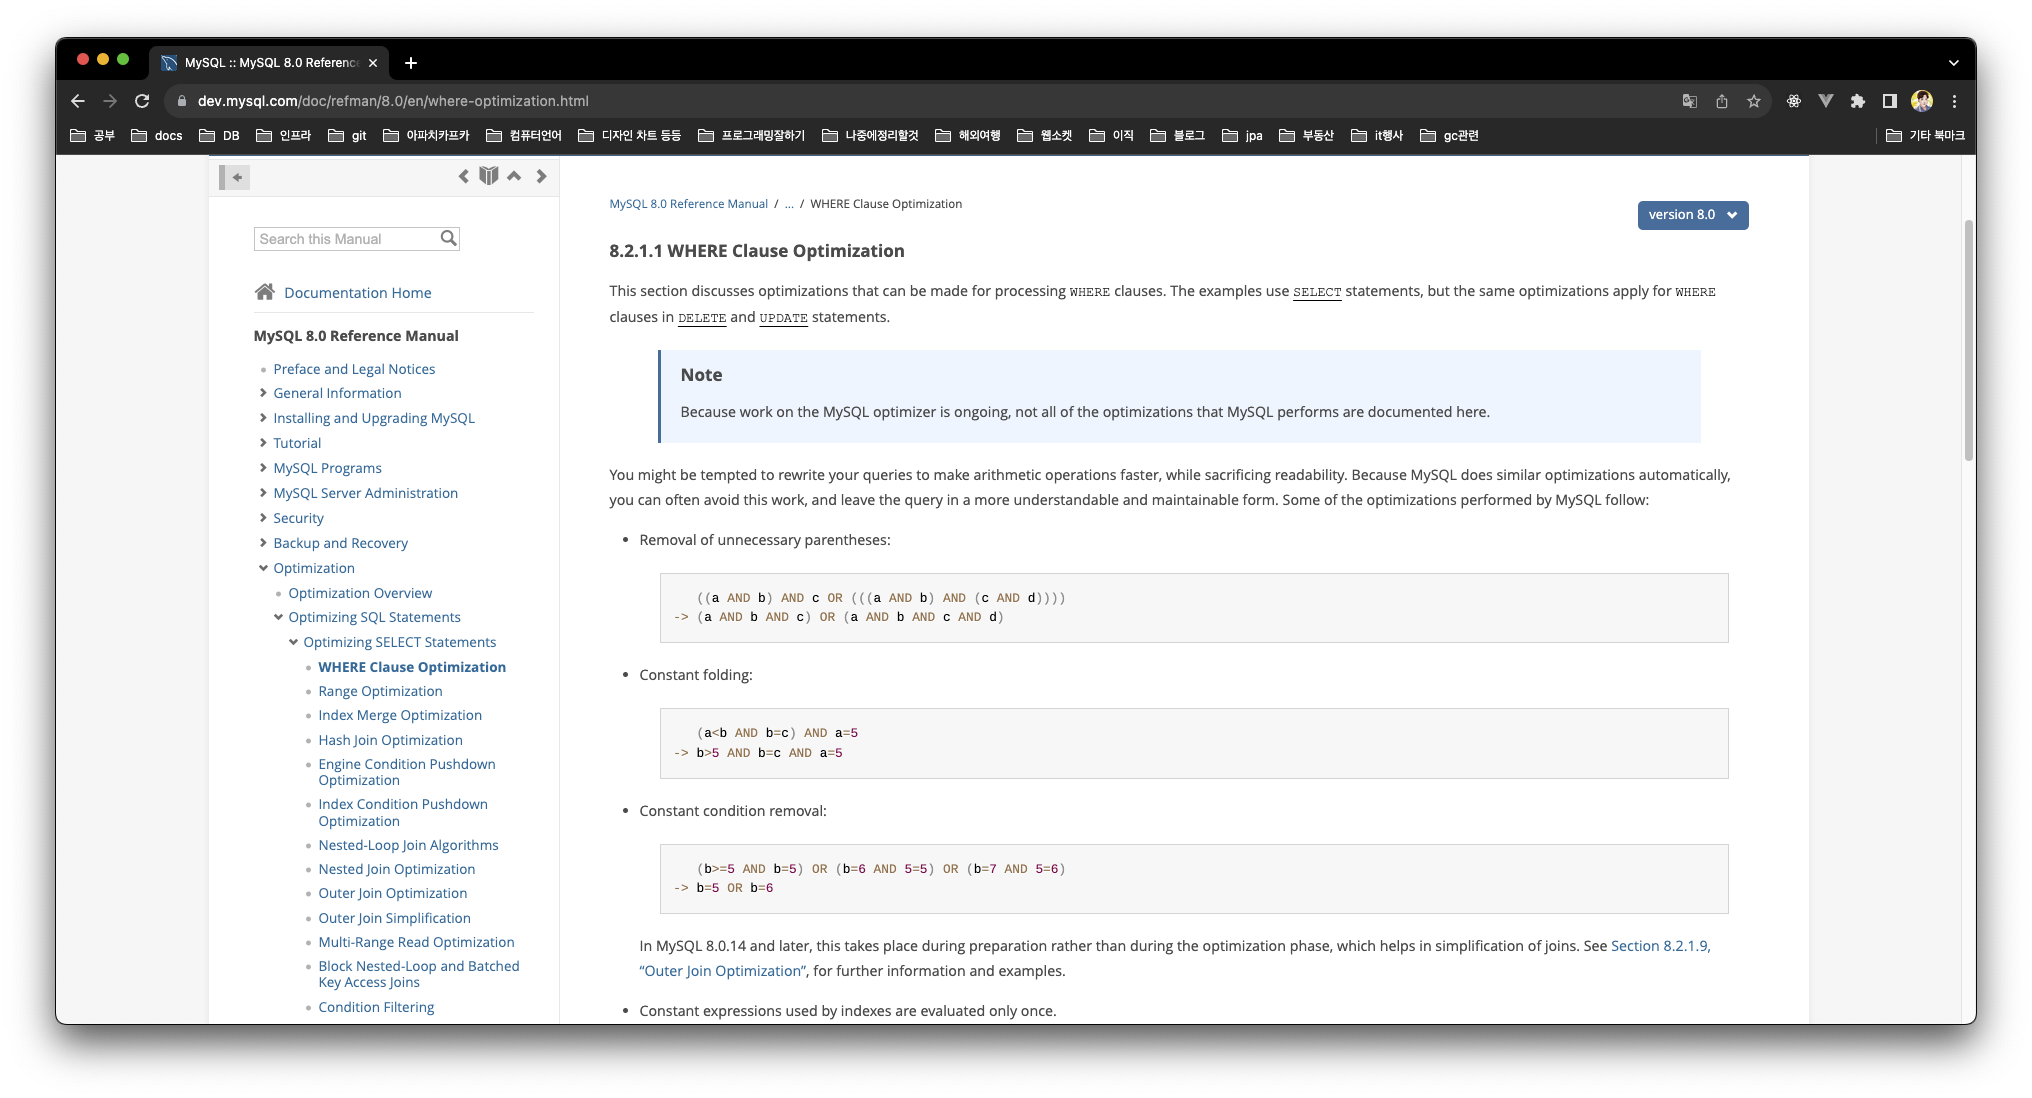Go to previous manual page arrow
This screenshot has height=1098, width=2032.
tap(463, 177)
